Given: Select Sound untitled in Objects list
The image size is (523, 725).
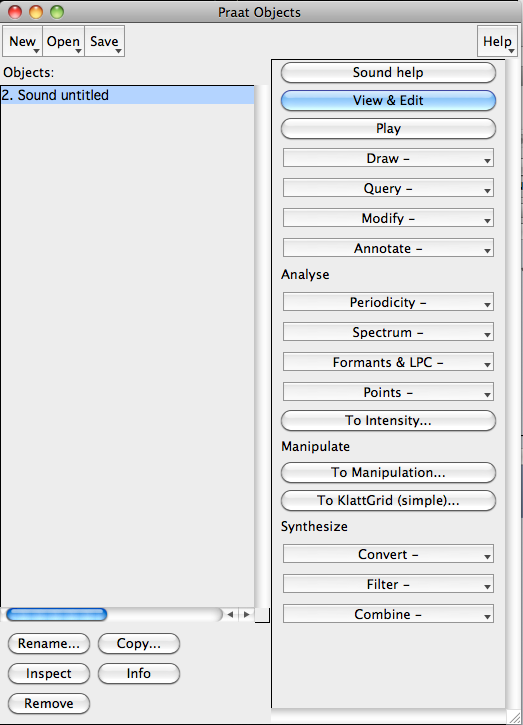Looking at the screenshot, I should (x=128, y=95).
